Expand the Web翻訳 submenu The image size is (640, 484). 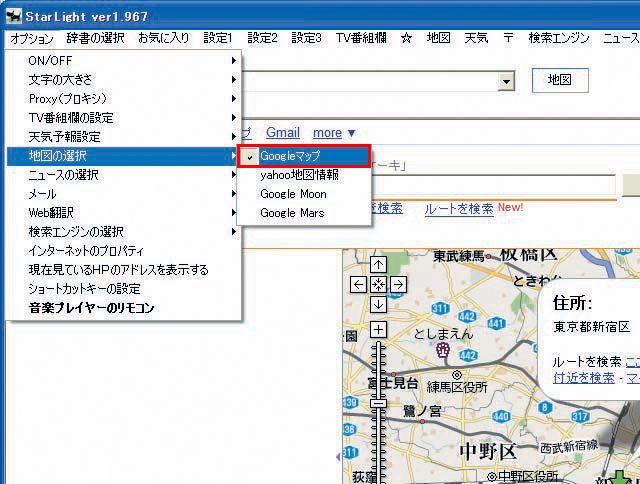point(124,213)
